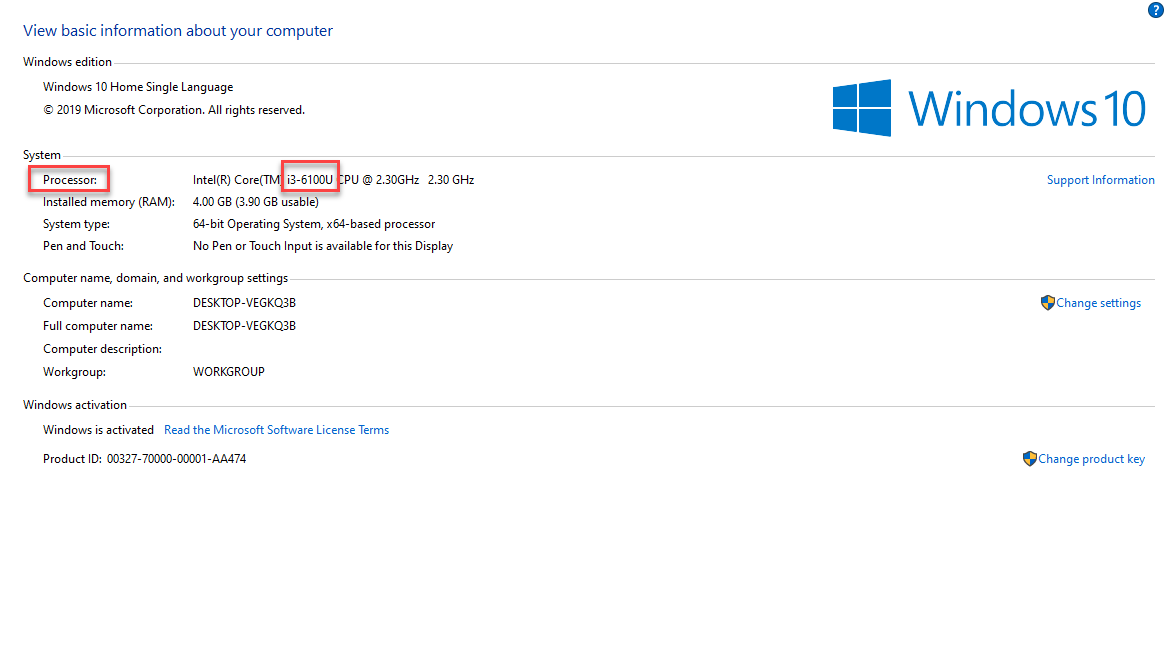The height and width of the screenshot is (663, 1166).
Task: Open the Change product key link
Action: (x=1091, y=459)
